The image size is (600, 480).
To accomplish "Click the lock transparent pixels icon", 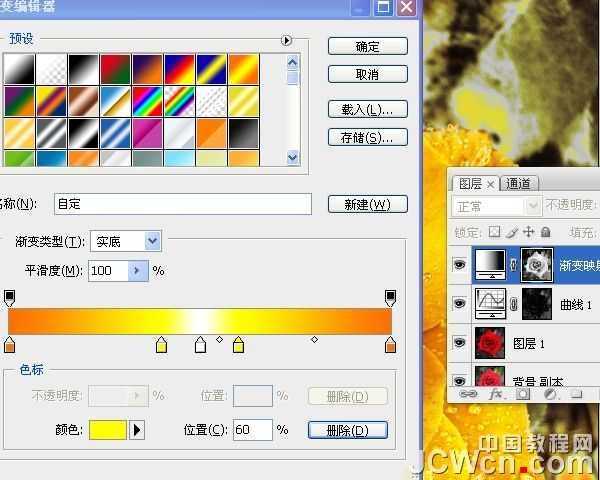I will 494,232.
